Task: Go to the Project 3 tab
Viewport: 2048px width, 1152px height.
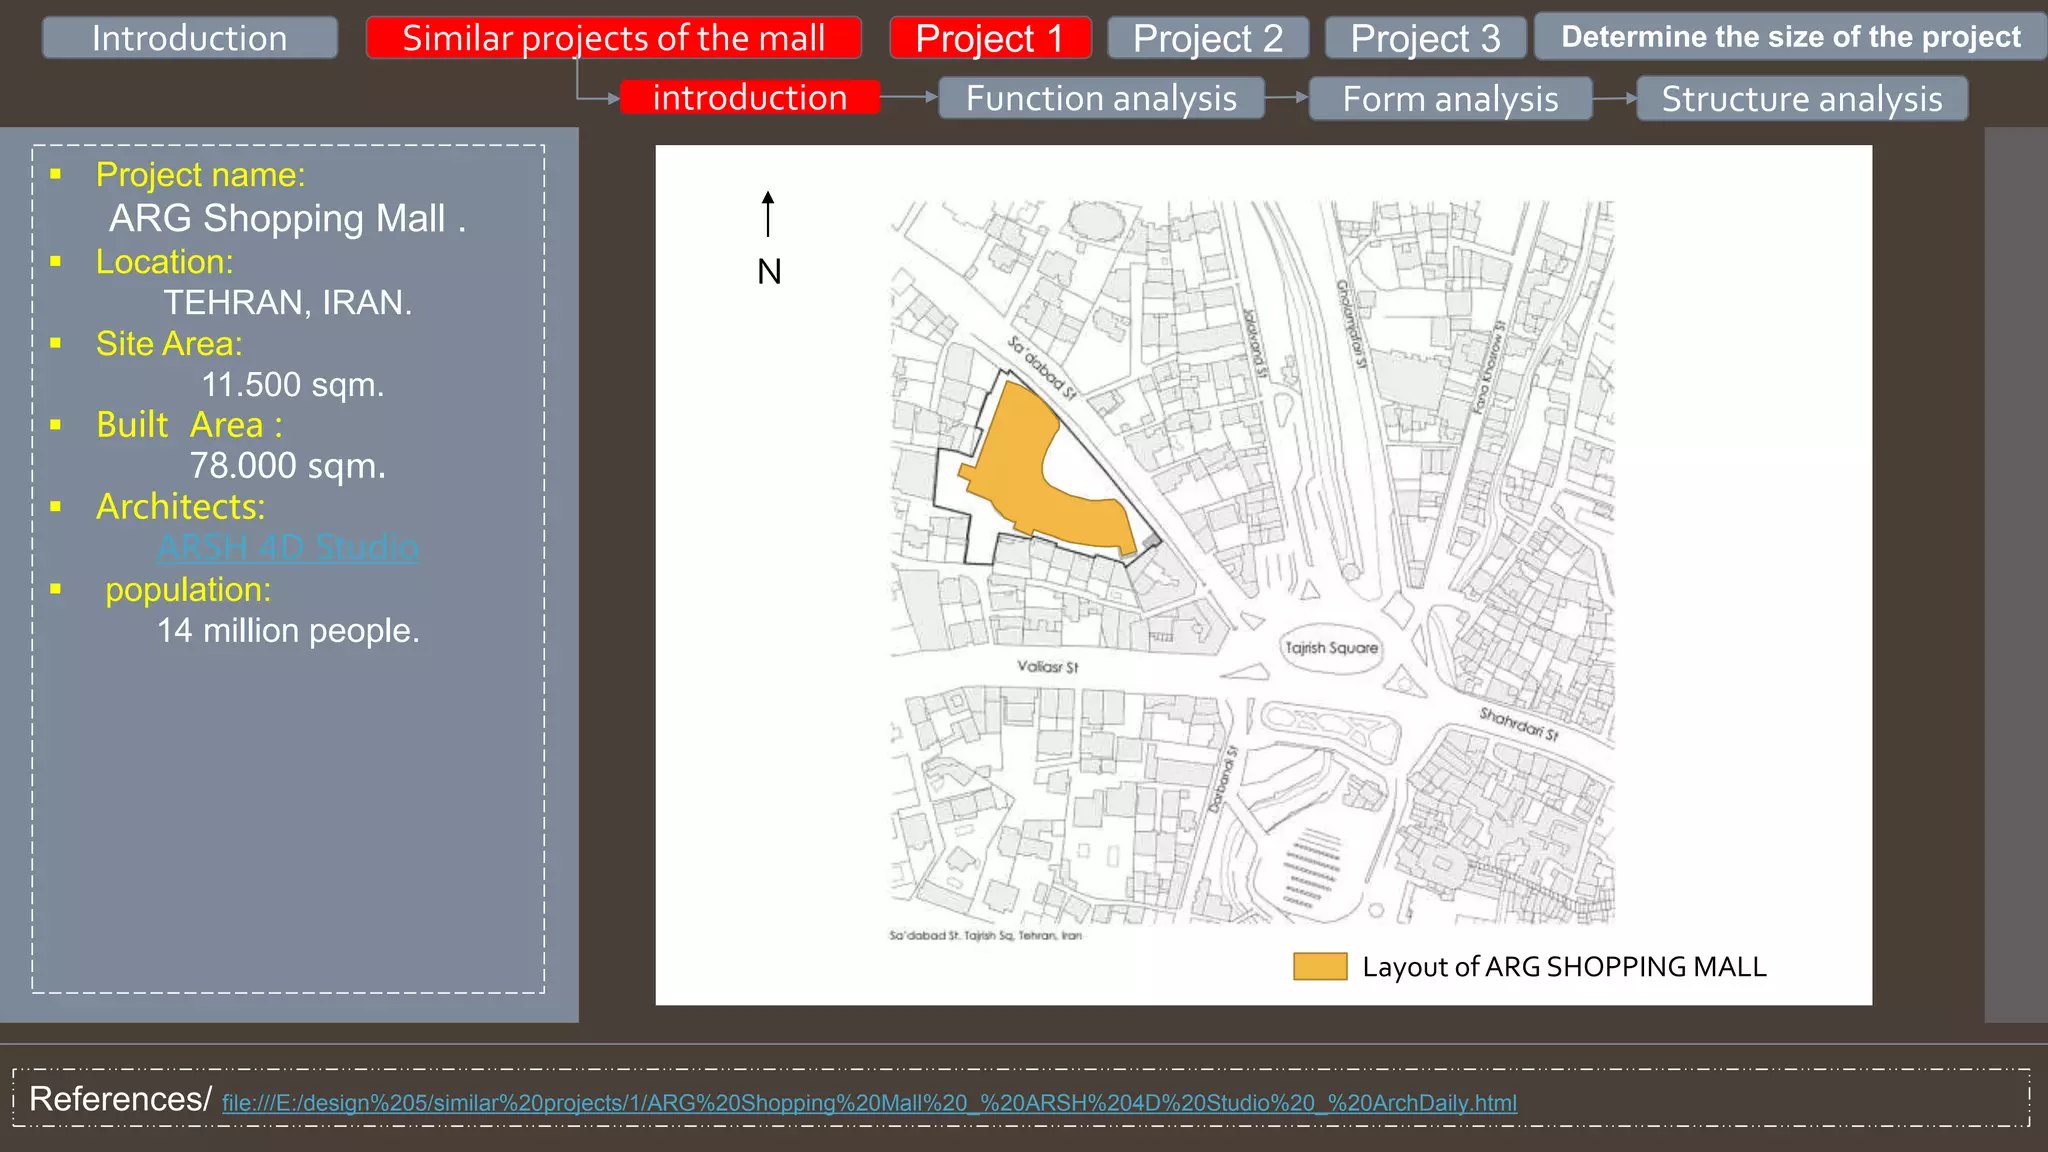Action: click(x=1424, y=38)
